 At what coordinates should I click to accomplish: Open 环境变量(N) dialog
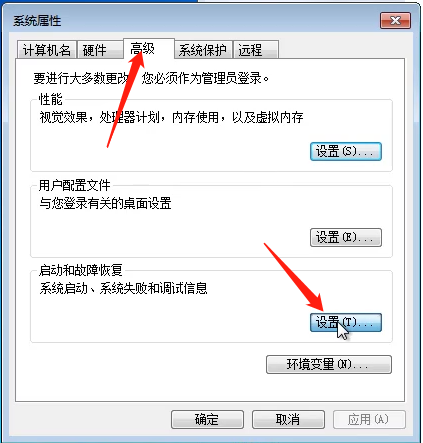point(329,364)
